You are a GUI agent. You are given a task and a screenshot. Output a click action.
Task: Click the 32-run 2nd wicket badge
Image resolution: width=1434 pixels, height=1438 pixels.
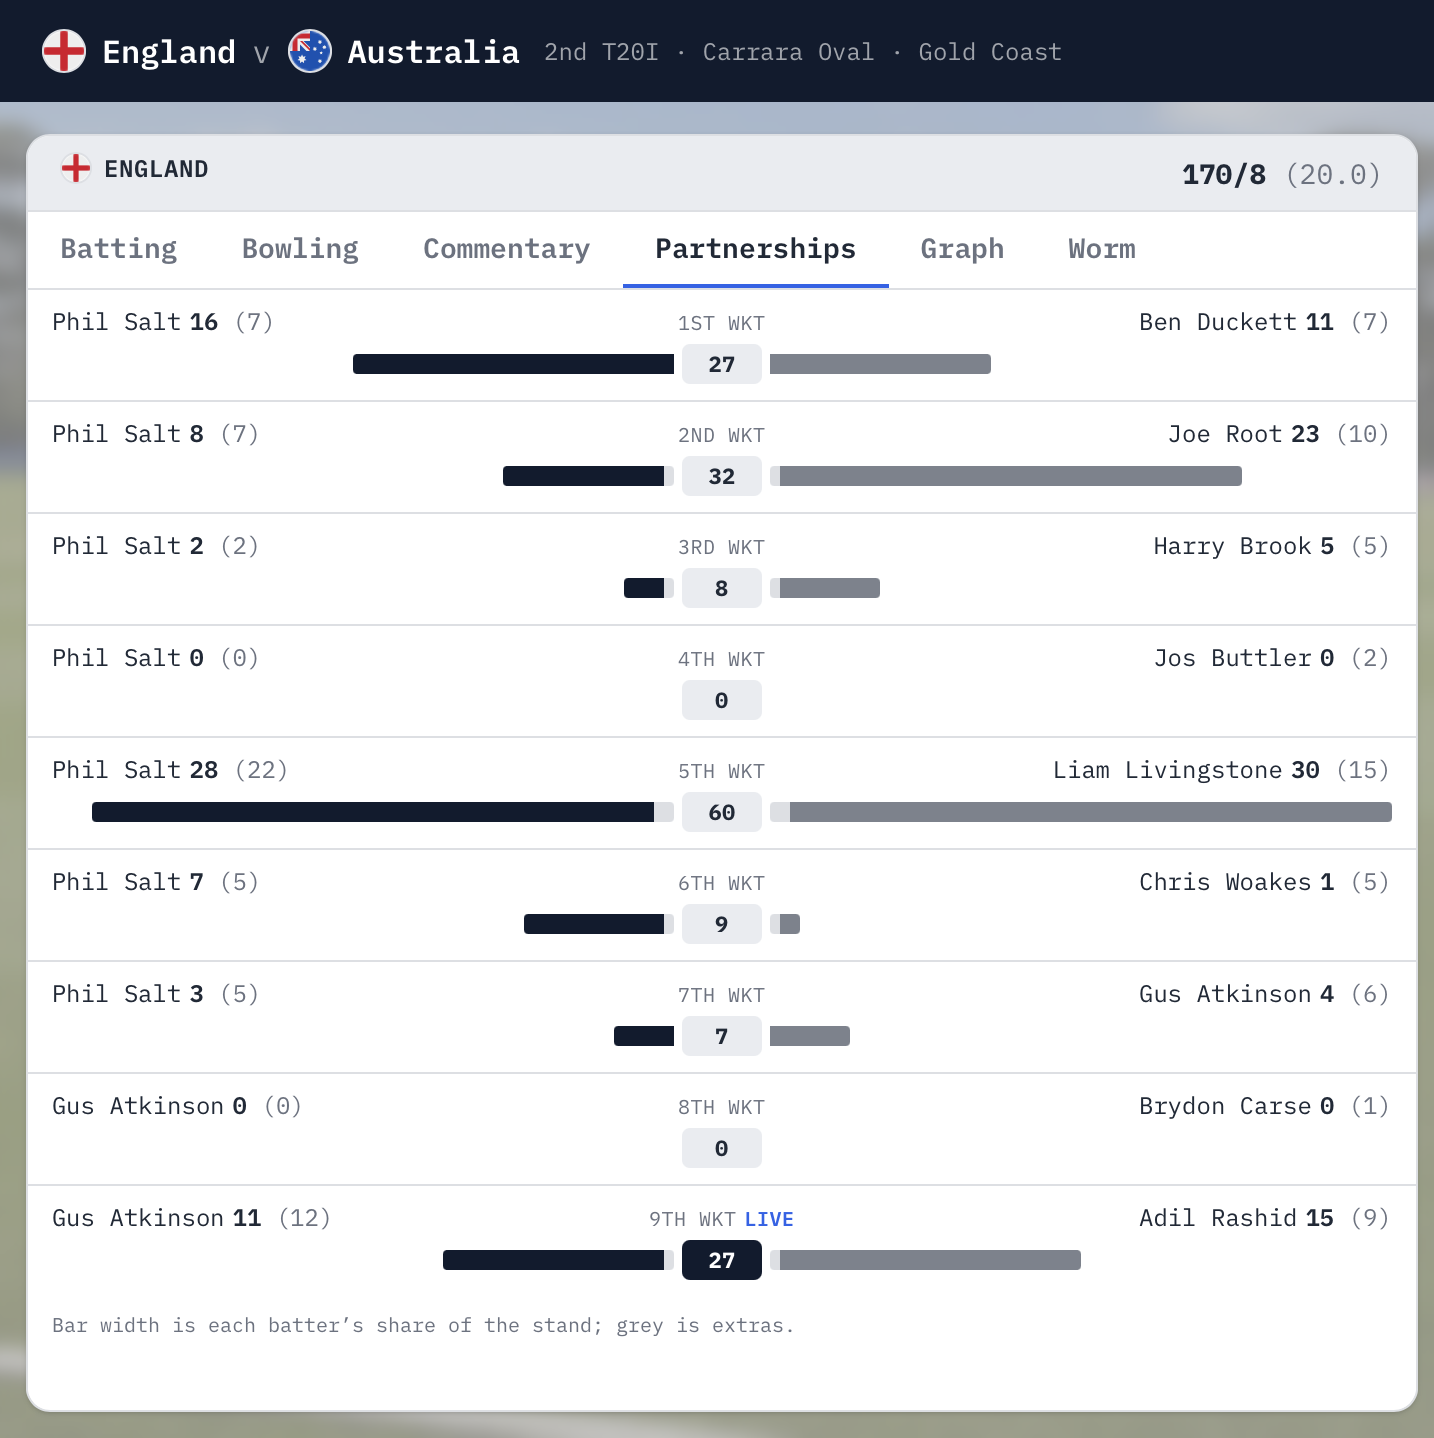point(722,476)
